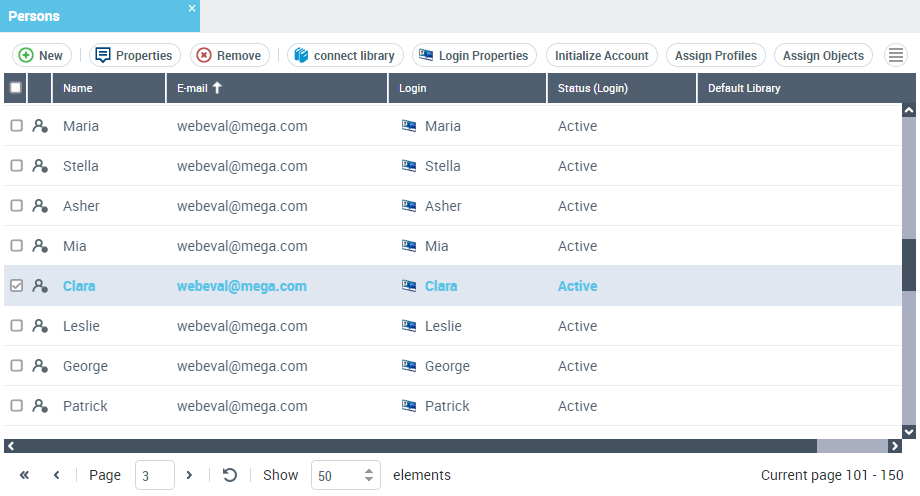Open the hamburger menu of more toolbar options
920x496 pixels.
click(x=897, y=56)
